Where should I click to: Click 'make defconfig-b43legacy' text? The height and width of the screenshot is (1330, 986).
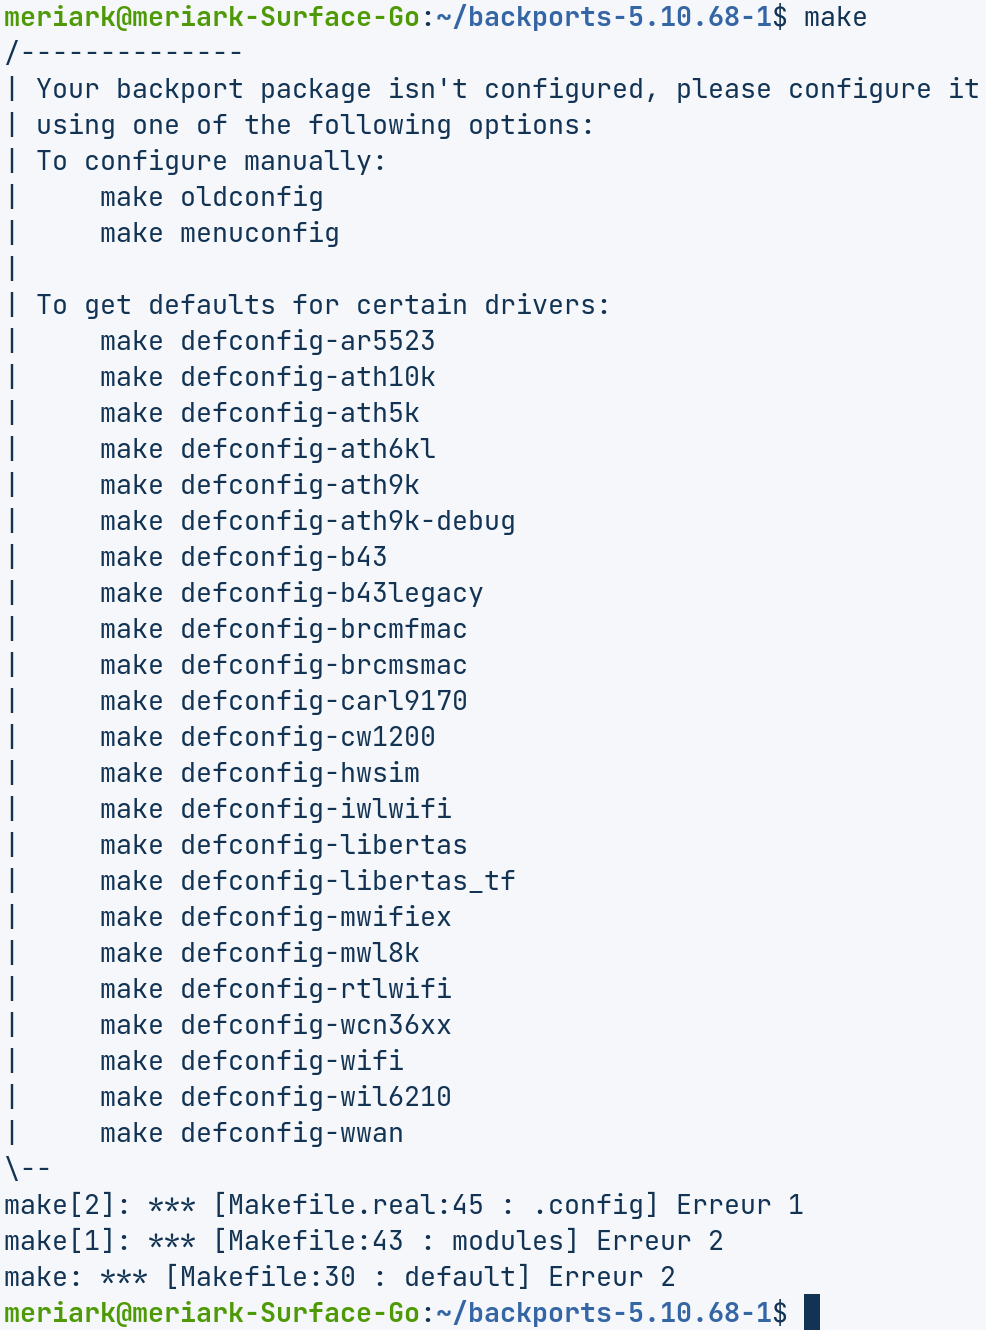[x=291, y=593]
